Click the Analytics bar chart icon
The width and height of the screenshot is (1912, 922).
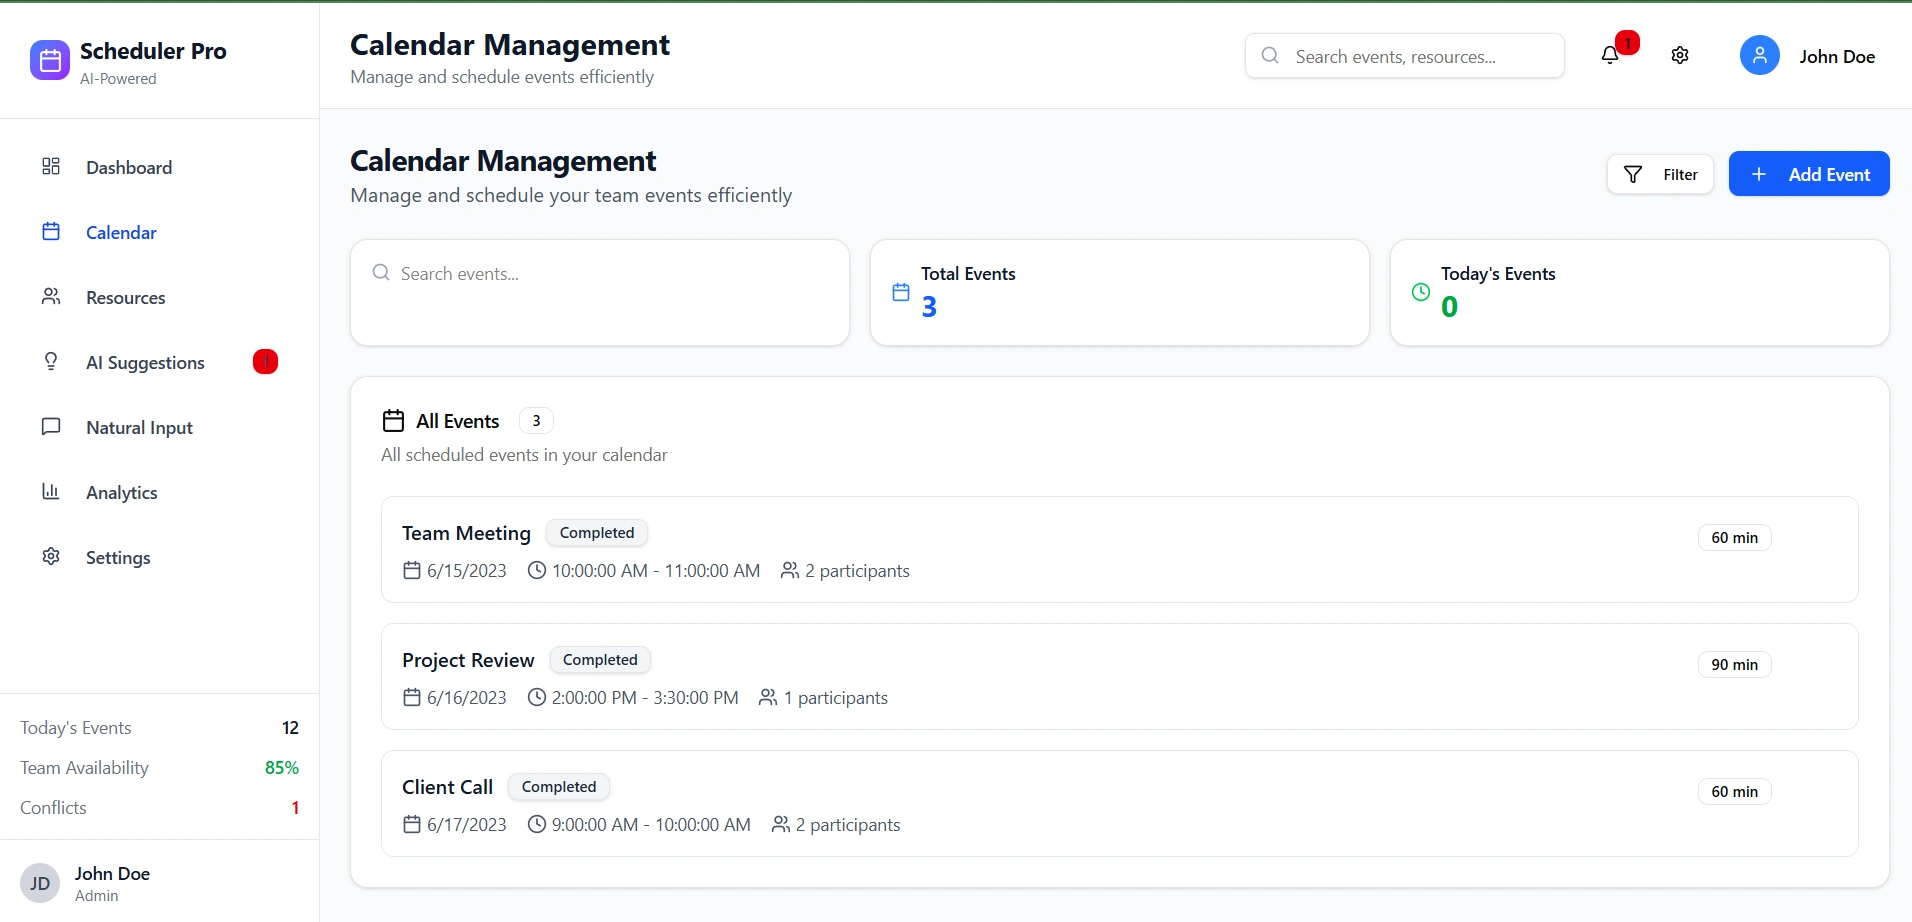click(51, 491)
